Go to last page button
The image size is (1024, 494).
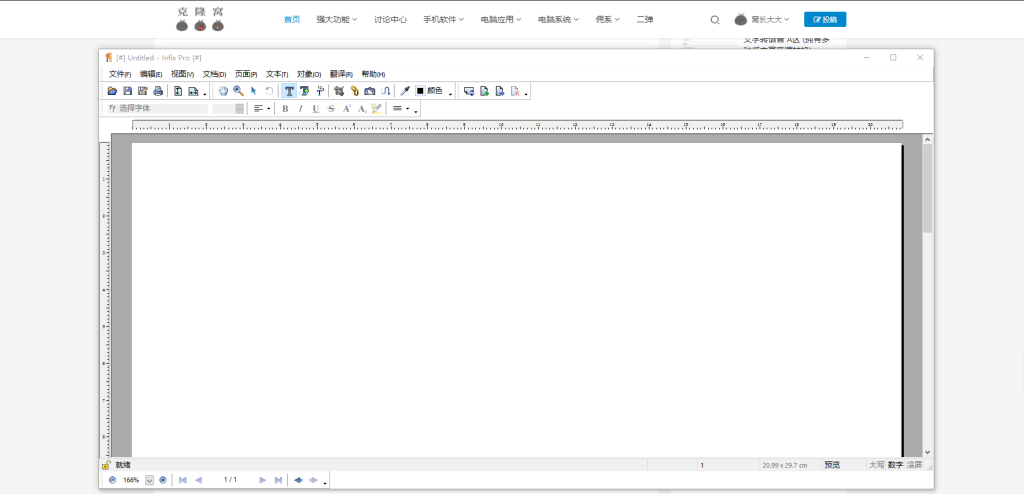pyautogui.click(x=279, y=480)
